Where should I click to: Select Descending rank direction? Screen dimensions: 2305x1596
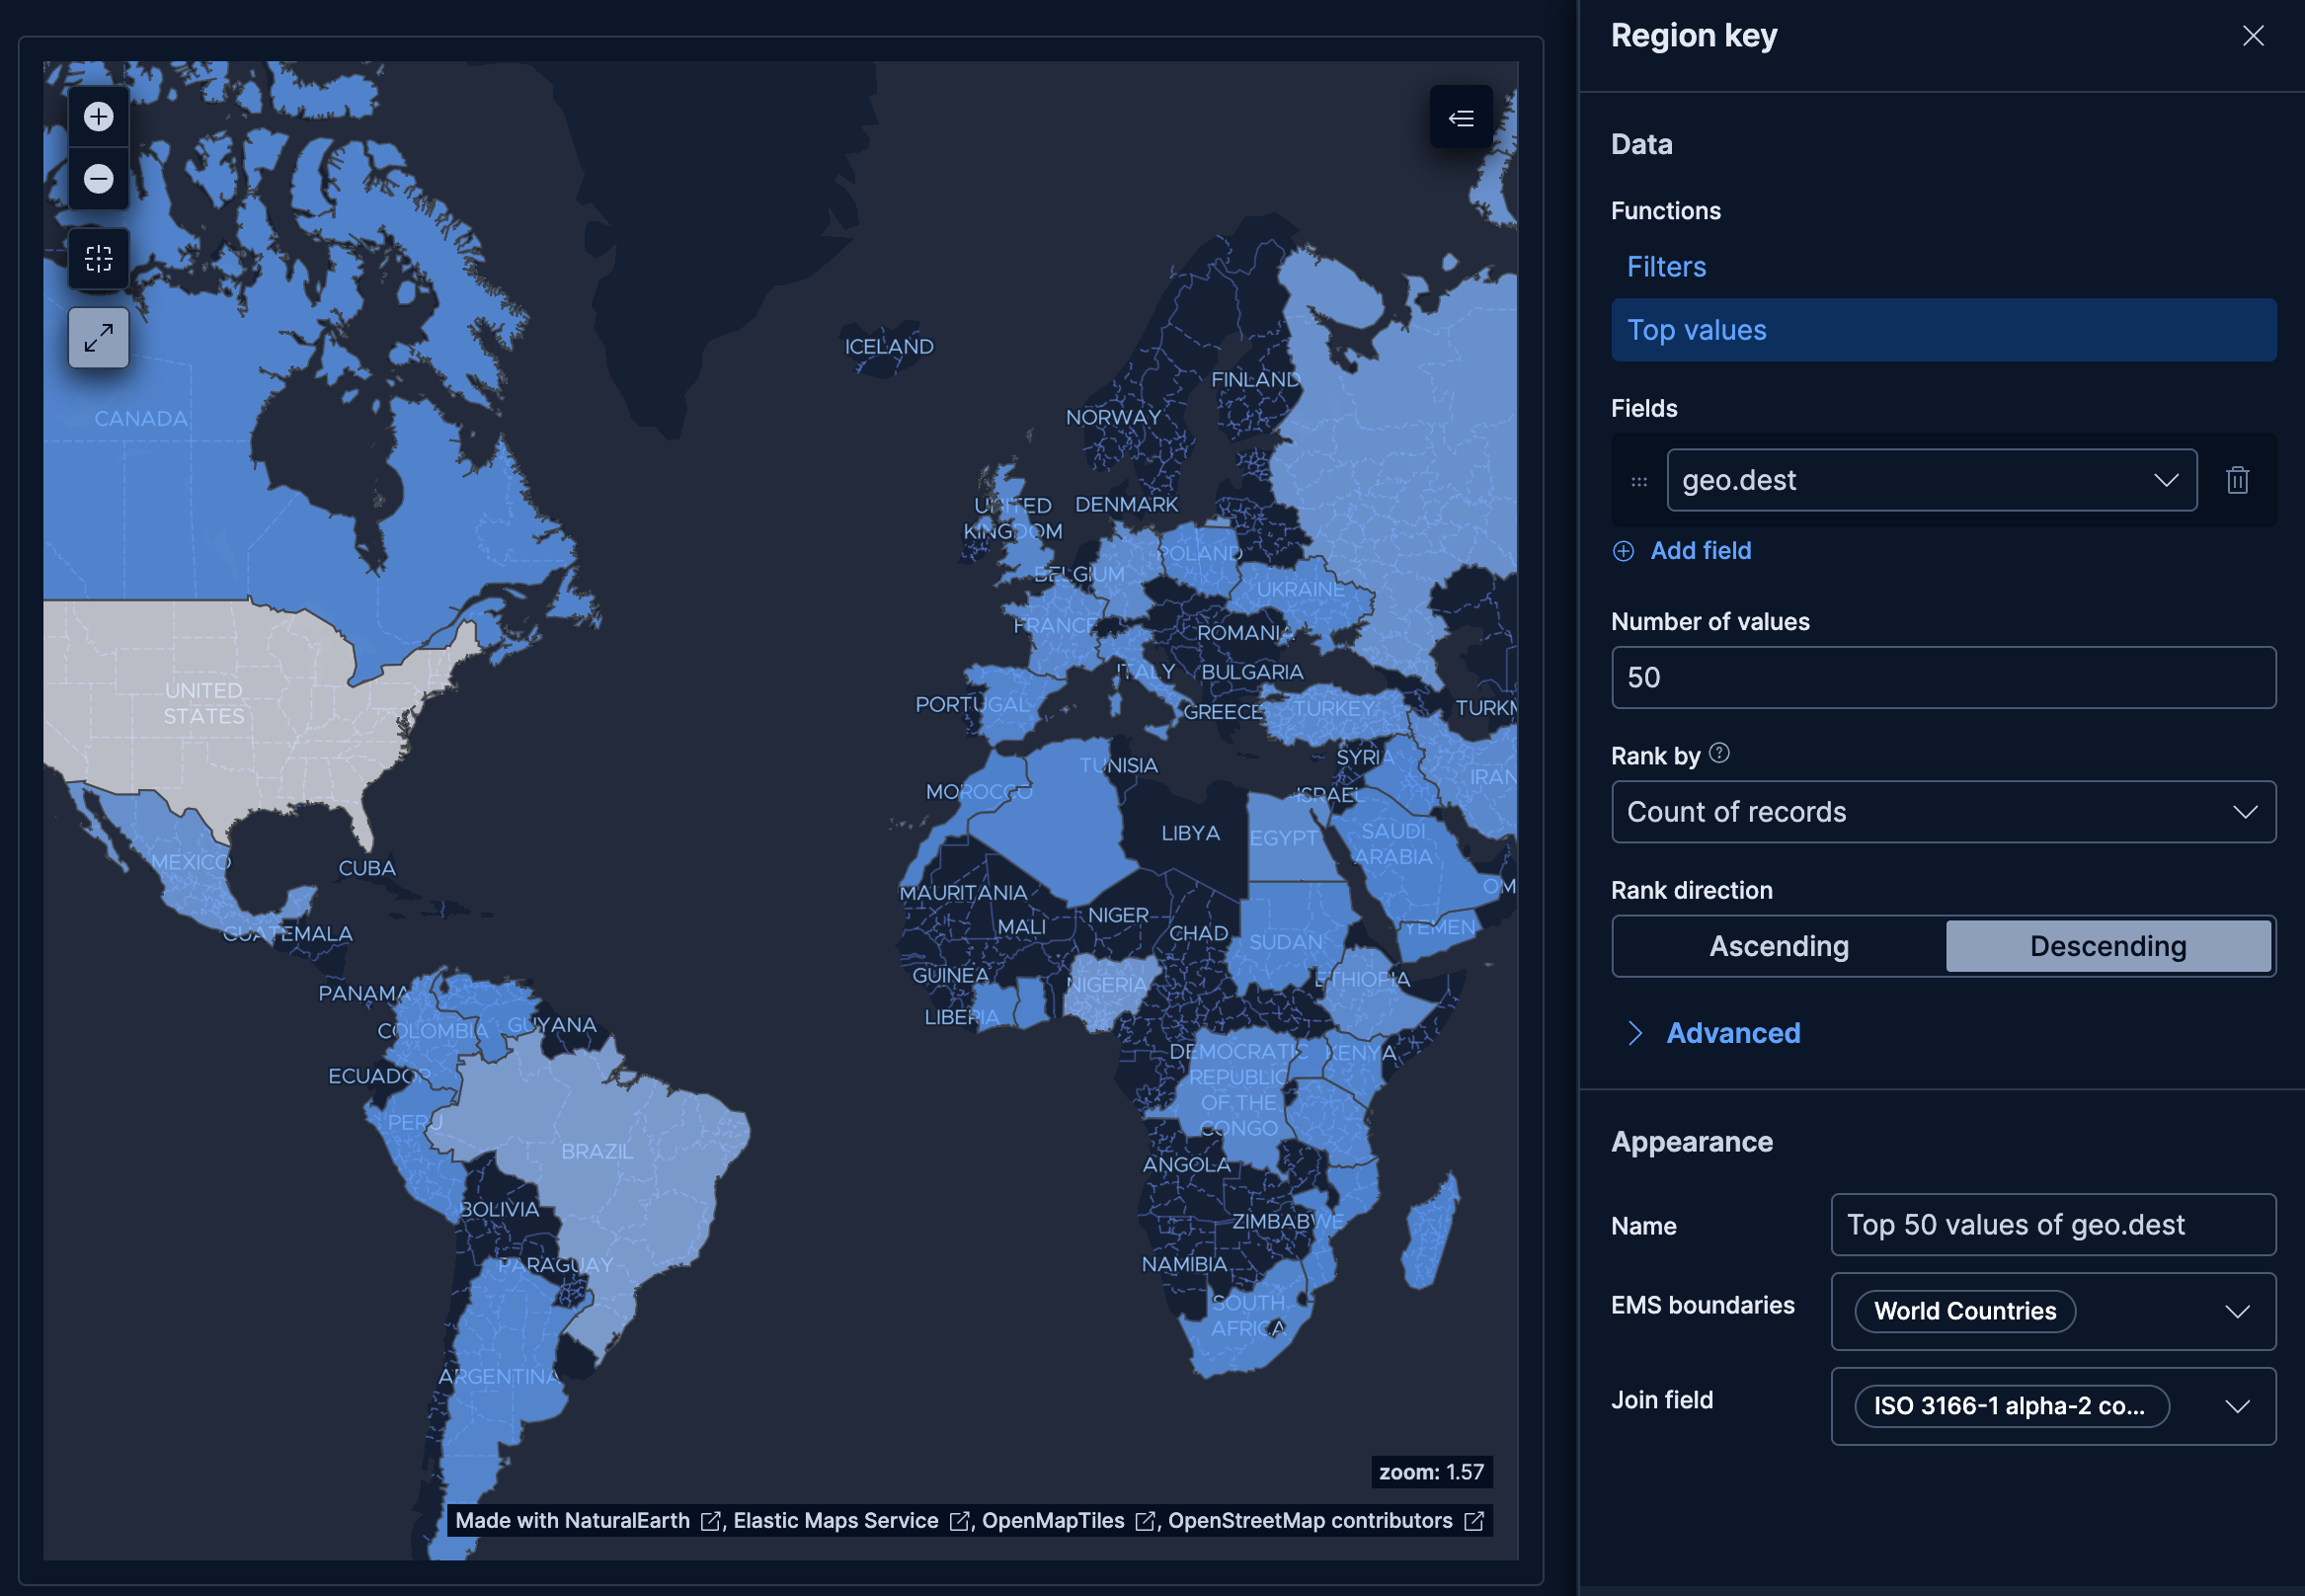[2109, 945]
